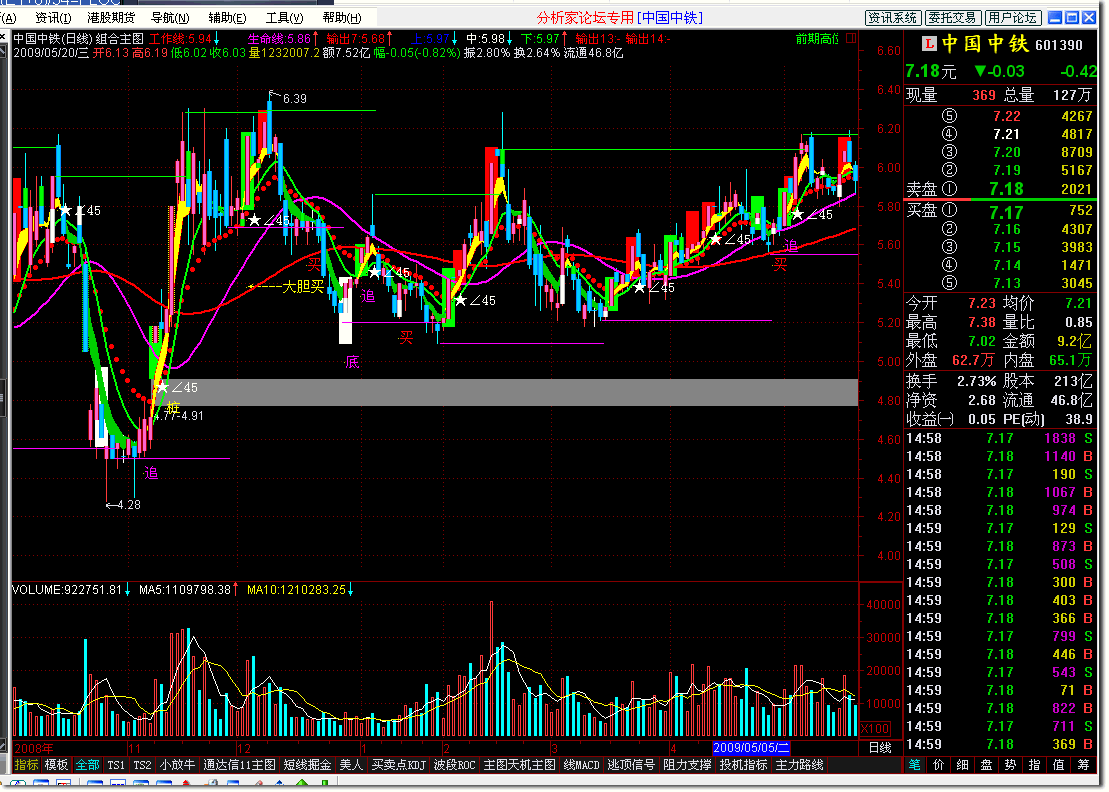Image resolution: width=1109 pixels, height=792 pixels.
Task: Open the 辅助(E) menu
Action: (x=227, y=18)
